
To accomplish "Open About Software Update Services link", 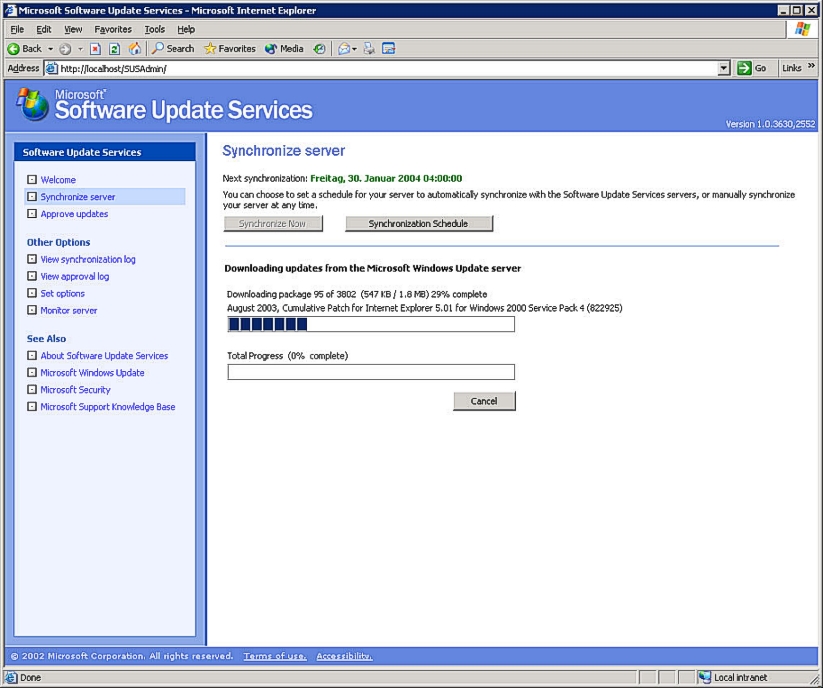I will [104, 355].
